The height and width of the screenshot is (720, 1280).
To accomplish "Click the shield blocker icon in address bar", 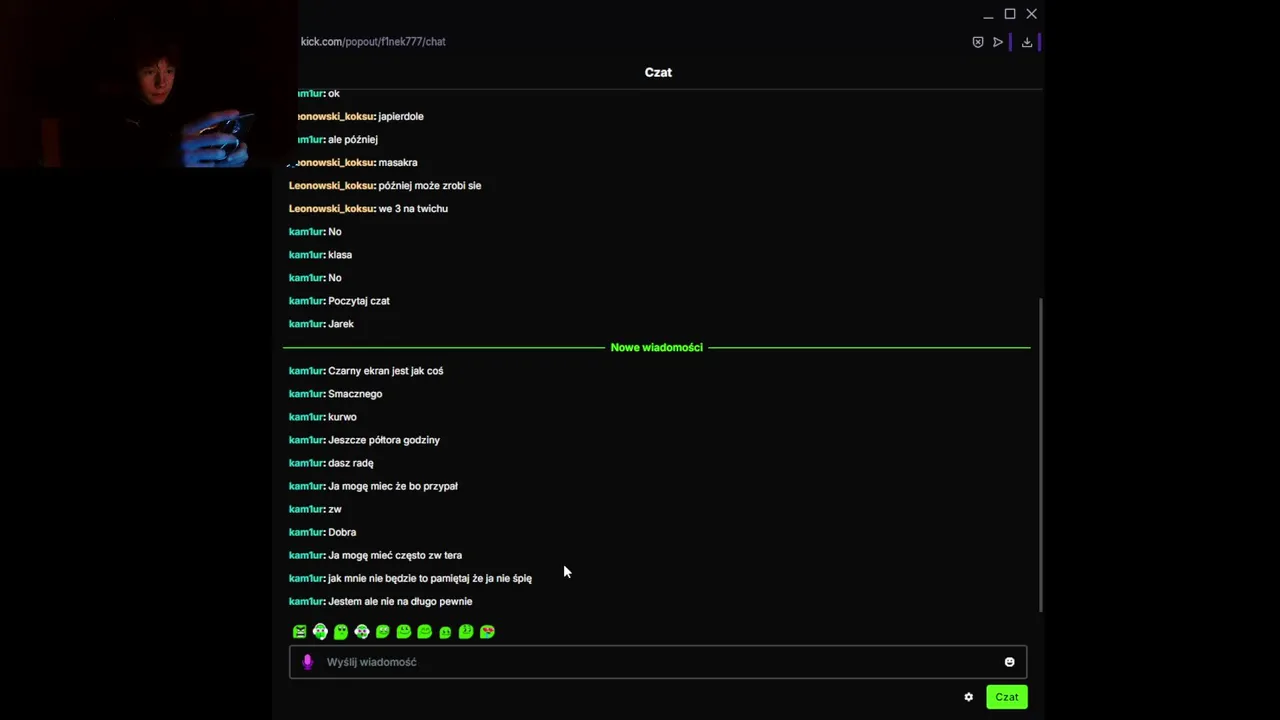I will [978, 42].
